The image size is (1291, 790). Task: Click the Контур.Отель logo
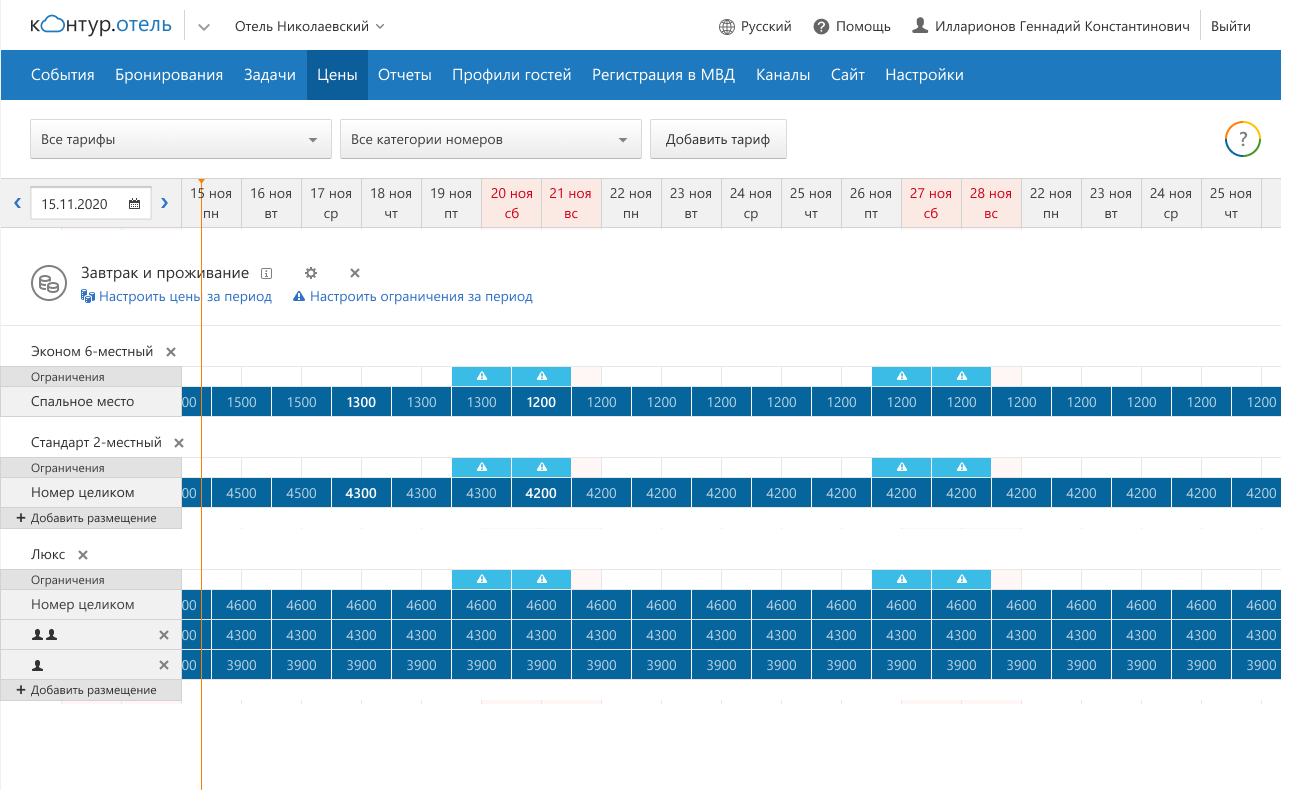tap(100, 26)
